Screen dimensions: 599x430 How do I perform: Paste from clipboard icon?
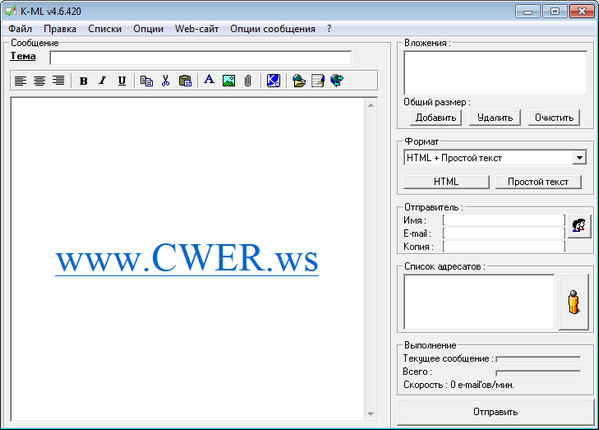(x=185, y=81)
